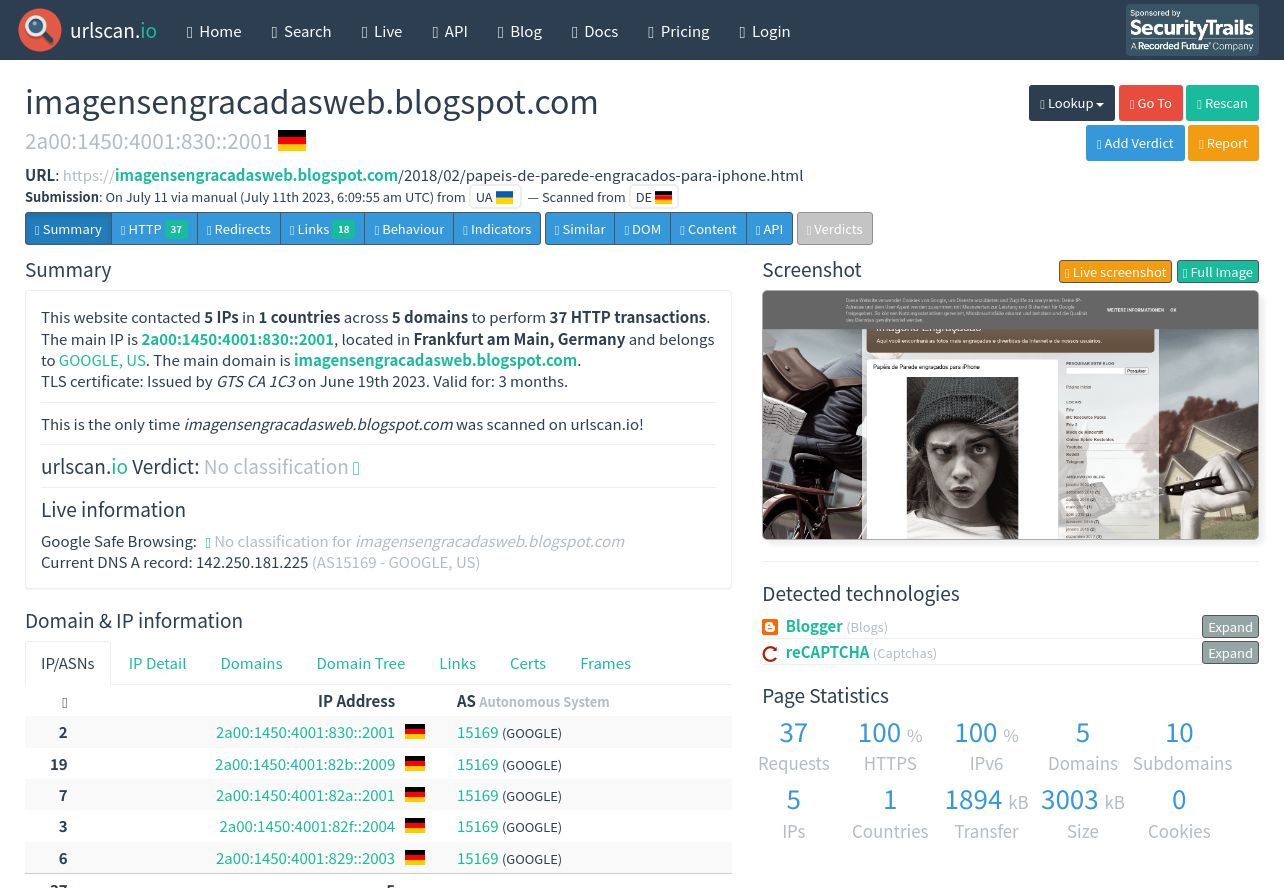Image resolution: width=1284 pixels, height=888 pixels.
Task: Open the page screenshot thumbnail
Action: coord(1010,415)
